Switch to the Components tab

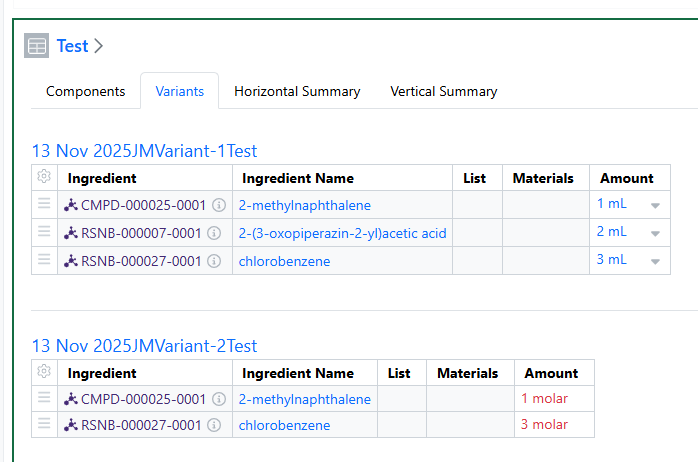click(x=86, y=91)
